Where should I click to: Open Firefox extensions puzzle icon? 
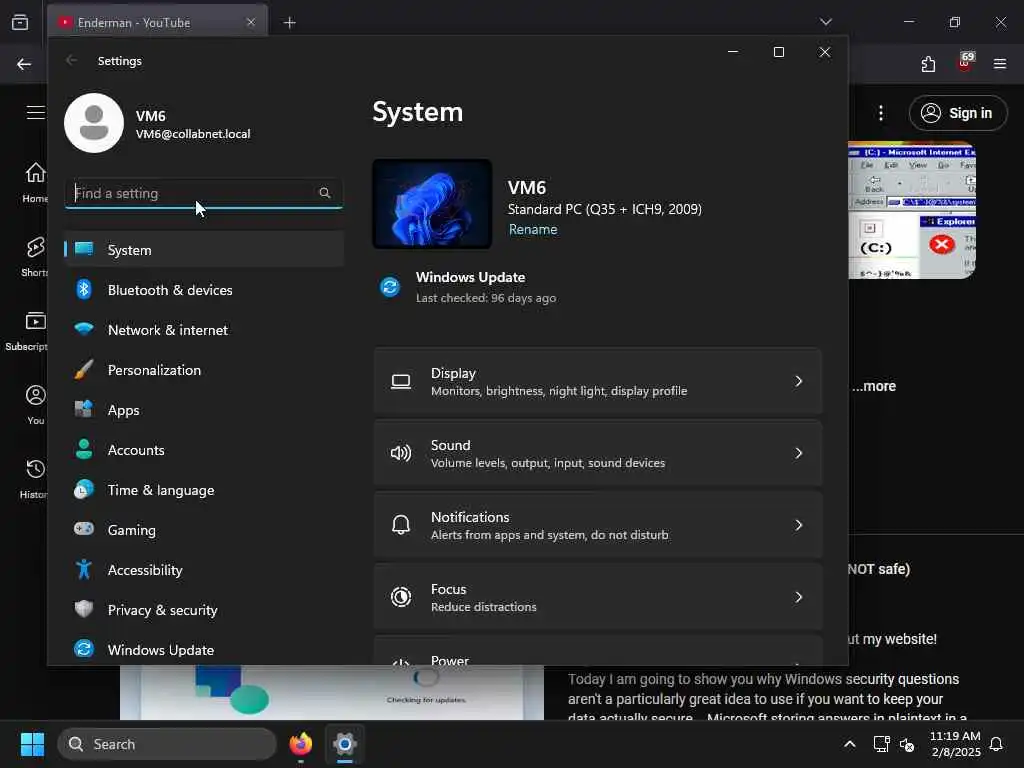point(928,64)
